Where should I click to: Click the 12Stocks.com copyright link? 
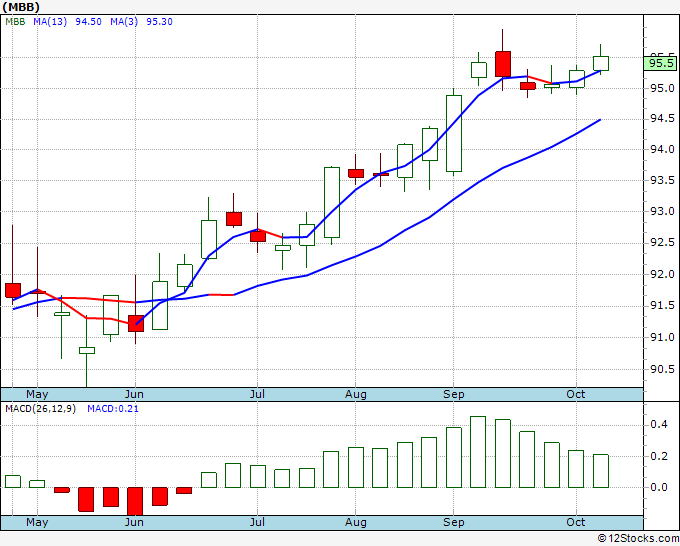pyautogui.click(x=638, y=538)
